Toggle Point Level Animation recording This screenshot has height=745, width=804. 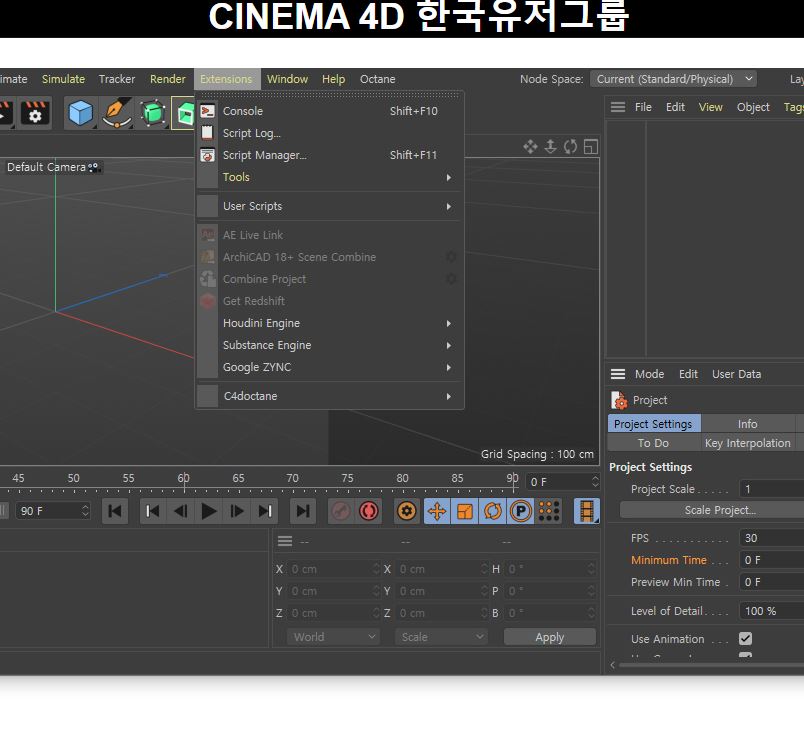pyautogui.click(x=549, y=511)
